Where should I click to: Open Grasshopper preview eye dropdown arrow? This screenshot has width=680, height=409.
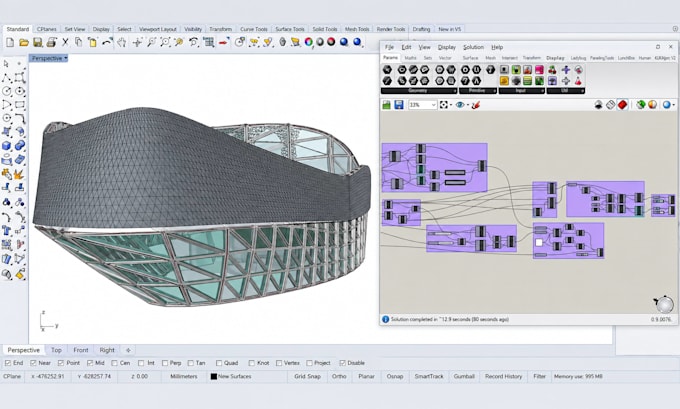pos(468,105)
